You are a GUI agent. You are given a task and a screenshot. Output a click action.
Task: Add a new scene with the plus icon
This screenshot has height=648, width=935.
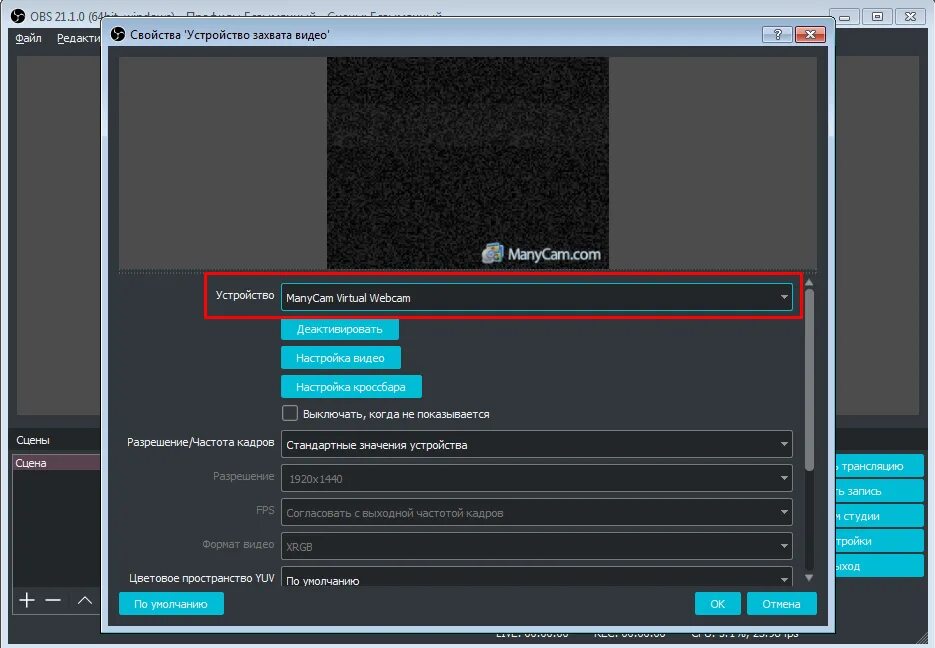coord(27,600)
